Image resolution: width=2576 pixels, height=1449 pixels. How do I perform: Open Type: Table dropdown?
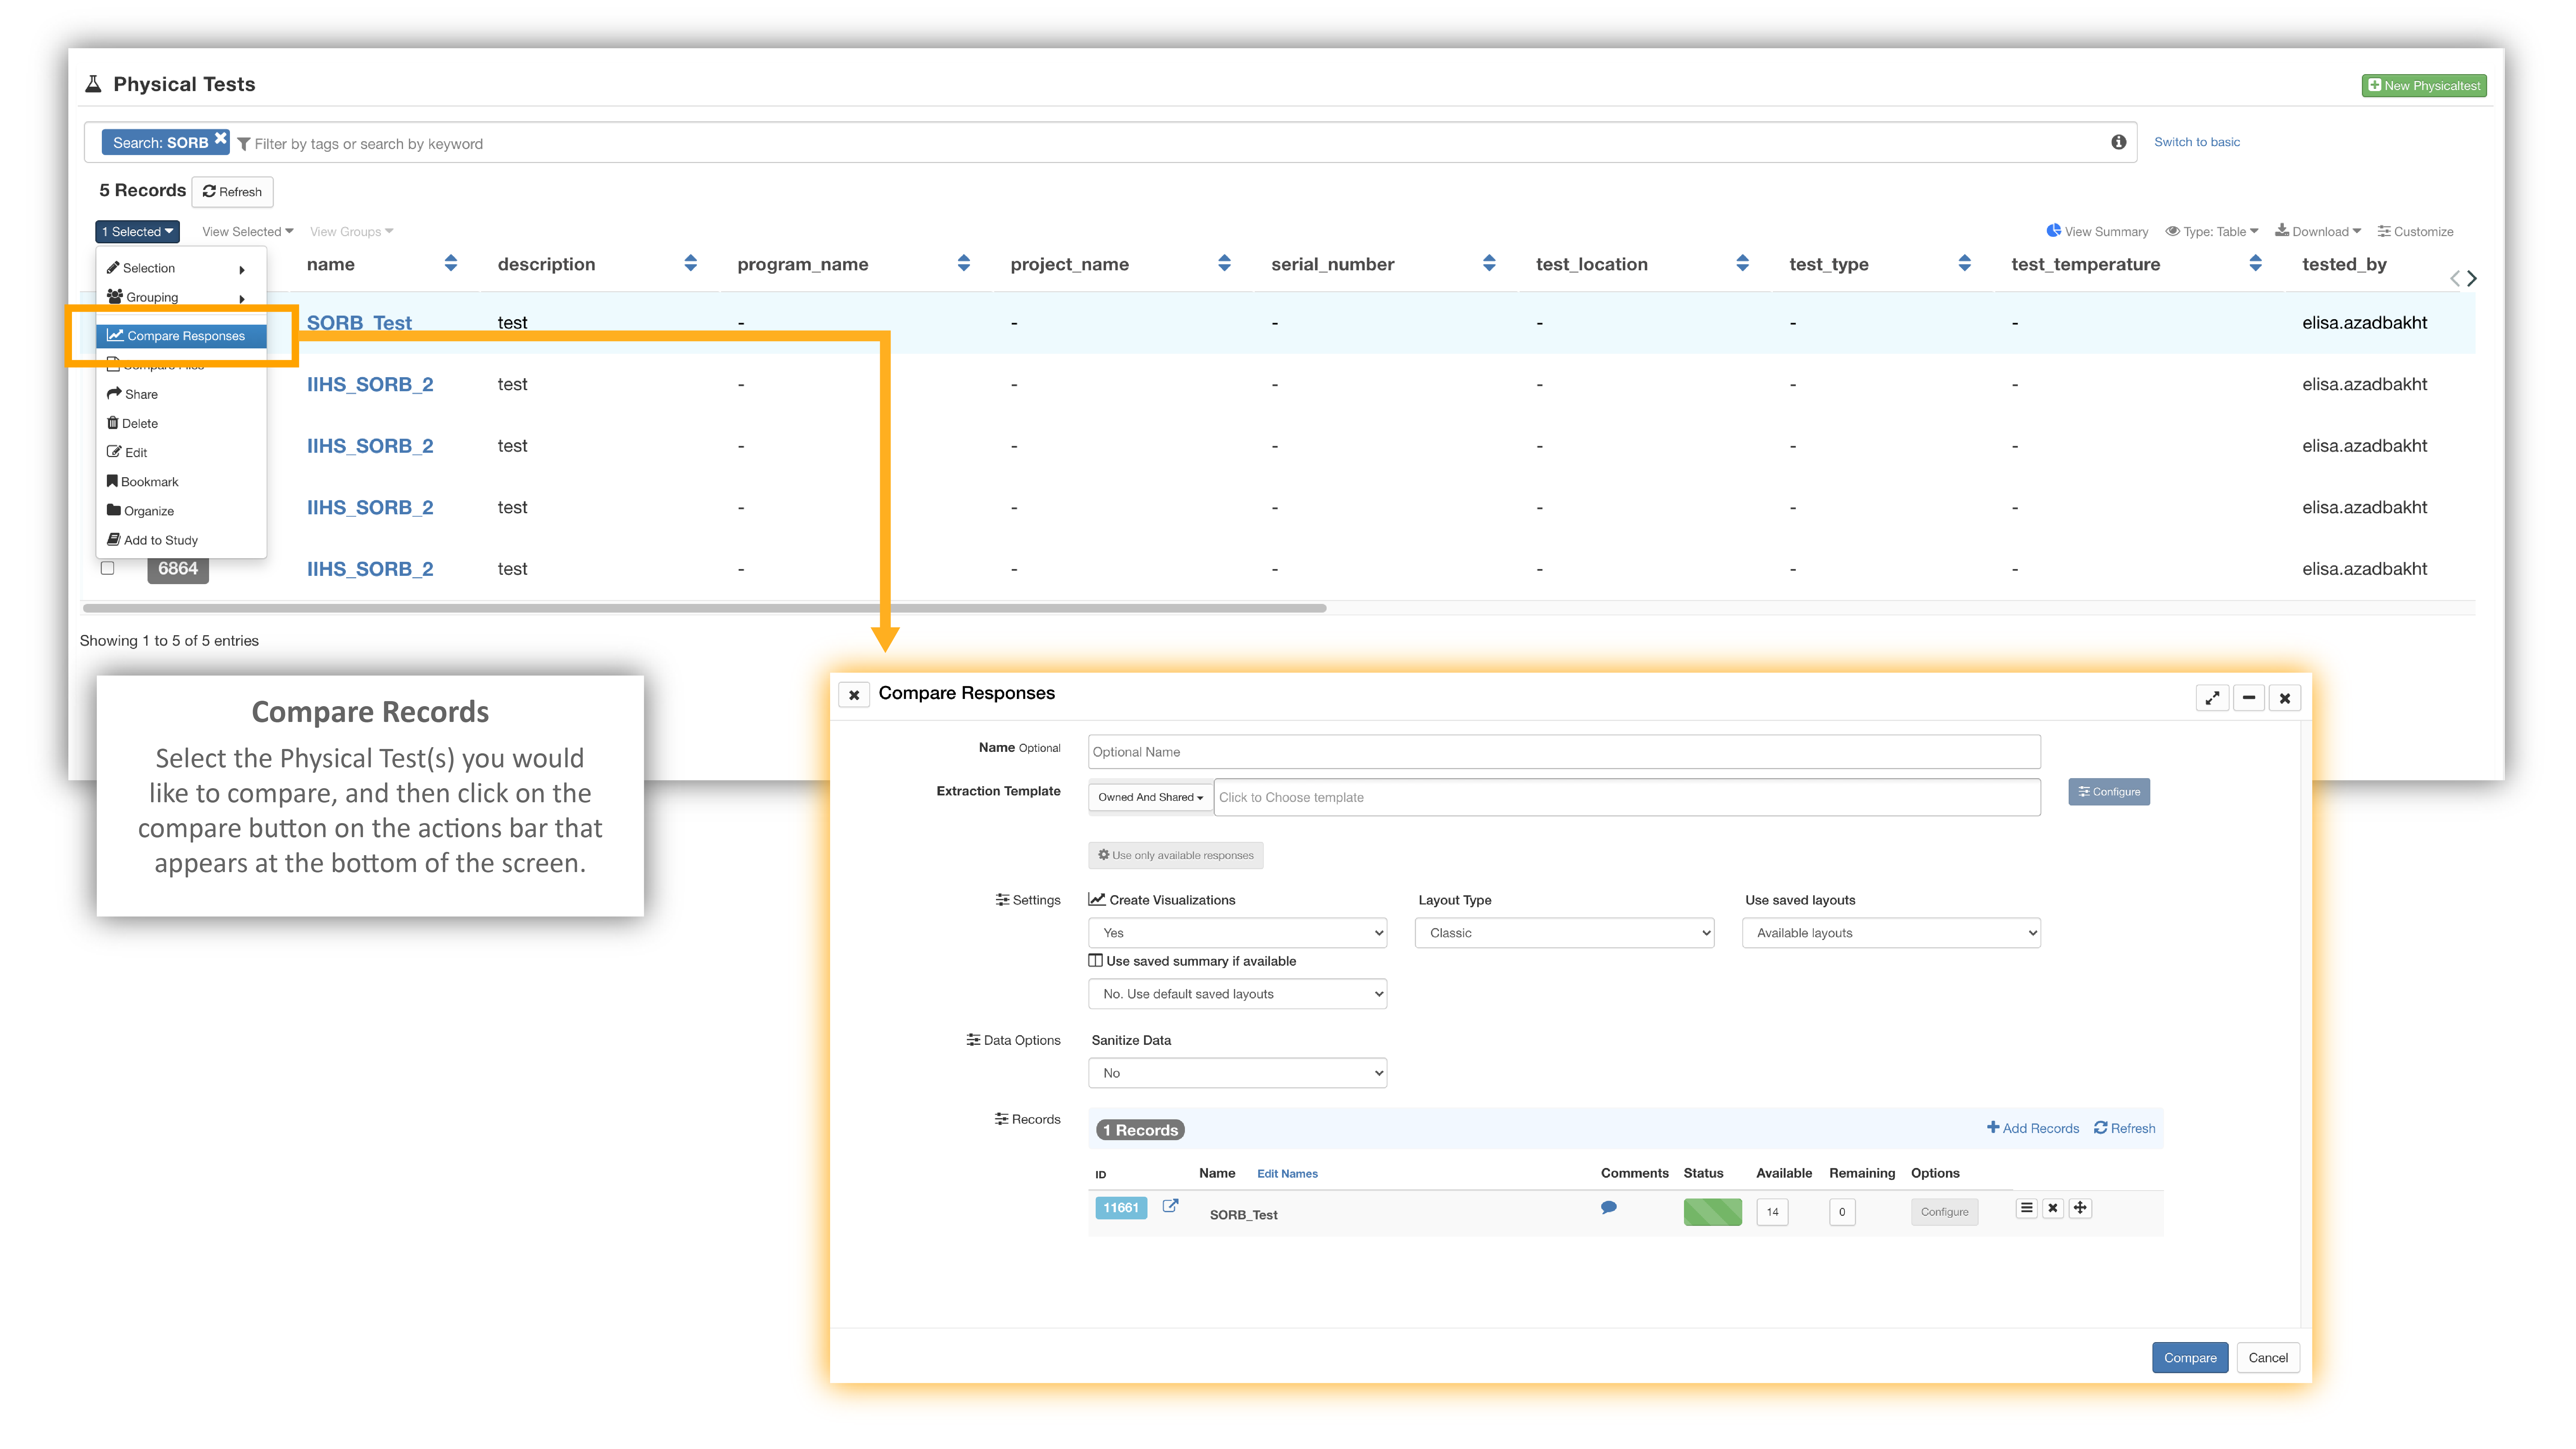pyautogui.click(x=2211, y=231)
